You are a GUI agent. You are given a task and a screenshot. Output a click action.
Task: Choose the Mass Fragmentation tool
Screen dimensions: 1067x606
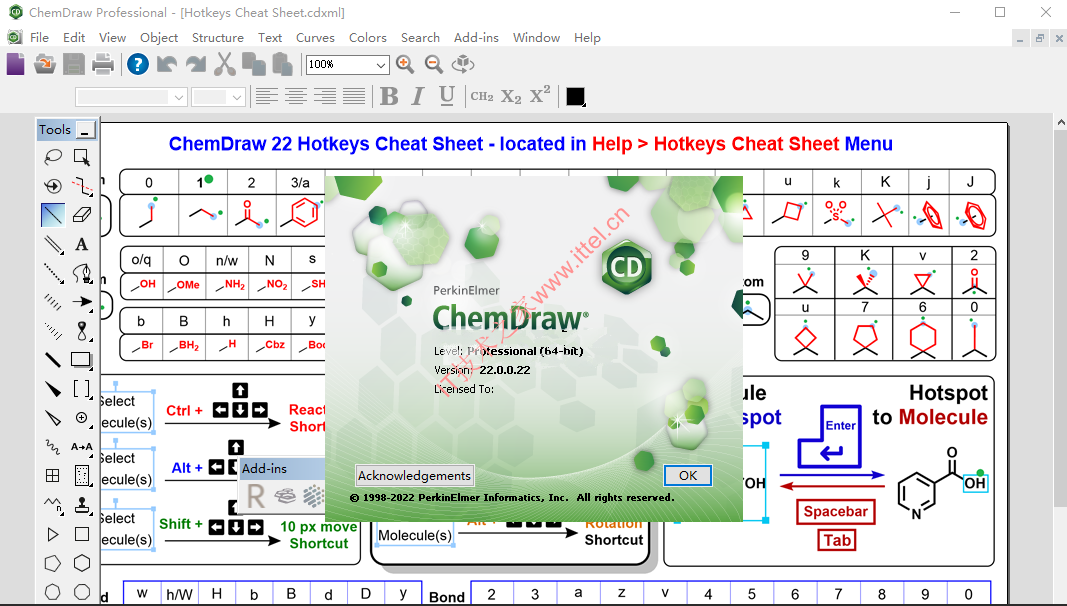click(82, 186)
